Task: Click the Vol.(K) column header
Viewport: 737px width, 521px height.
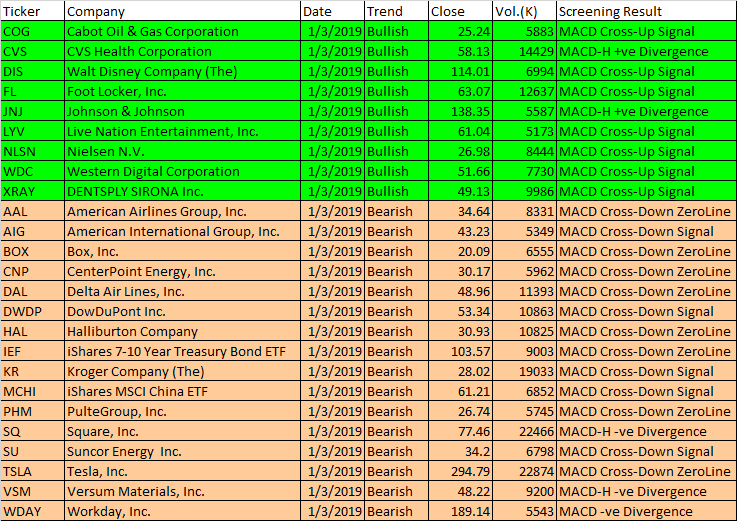Action: click(x=524, y=11)
